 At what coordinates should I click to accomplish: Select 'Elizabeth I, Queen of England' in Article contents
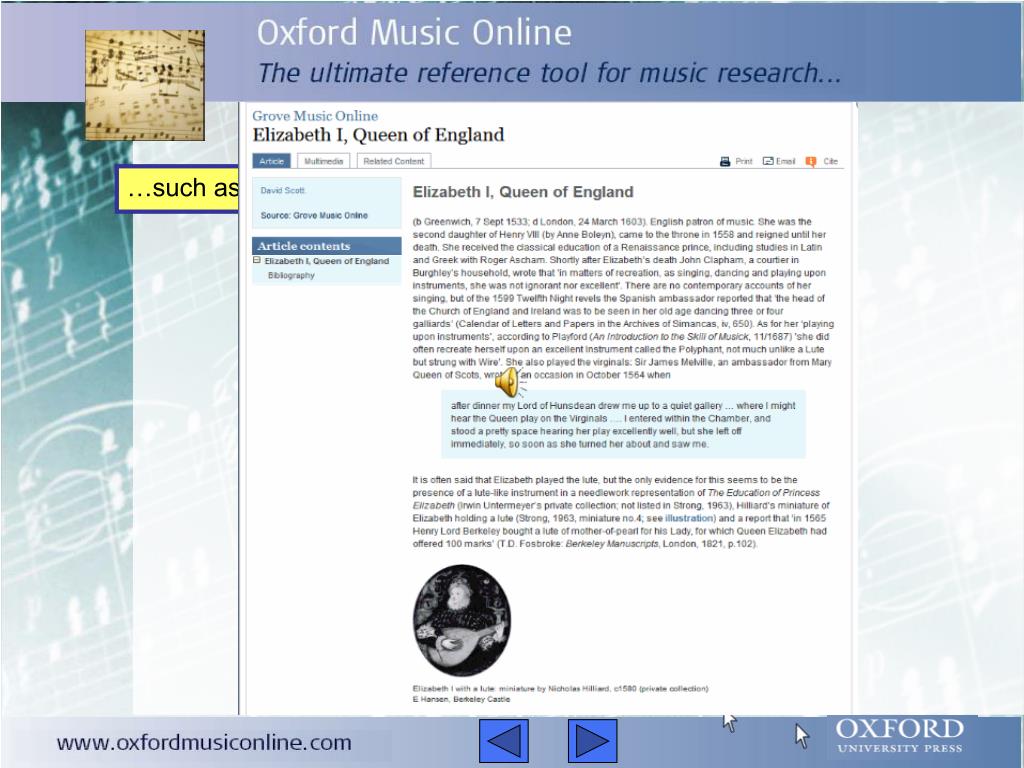point(327,261)
